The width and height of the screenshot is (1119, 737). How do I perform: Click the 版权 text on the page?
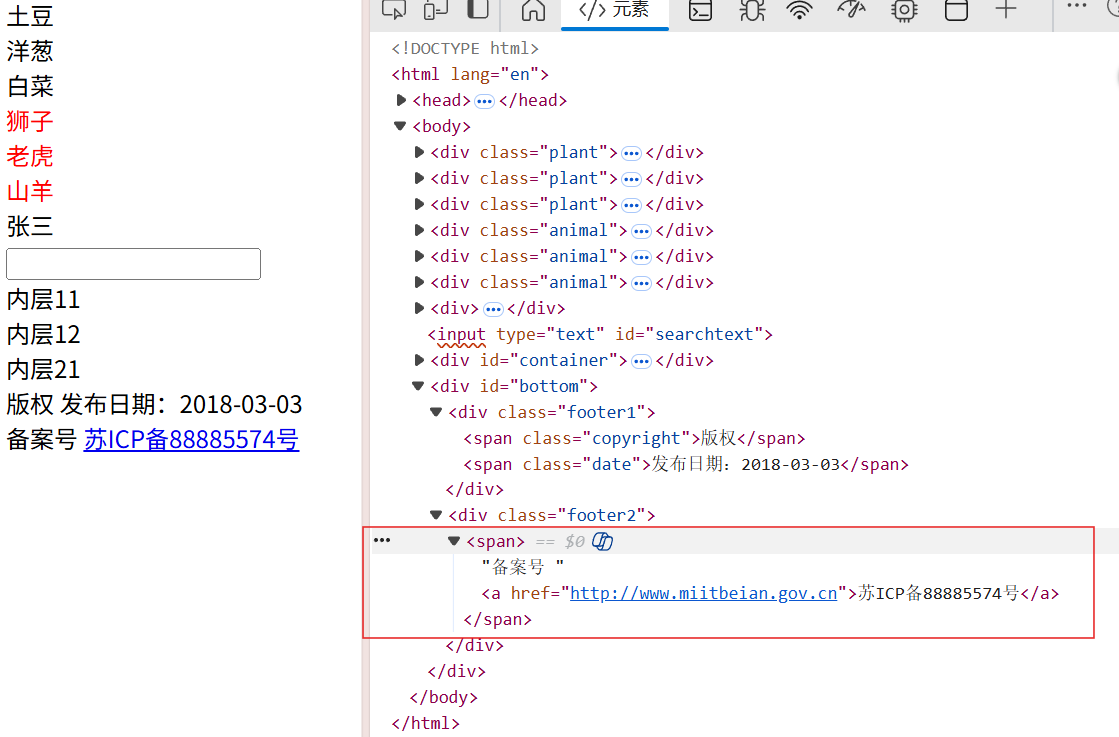[30, 405]
